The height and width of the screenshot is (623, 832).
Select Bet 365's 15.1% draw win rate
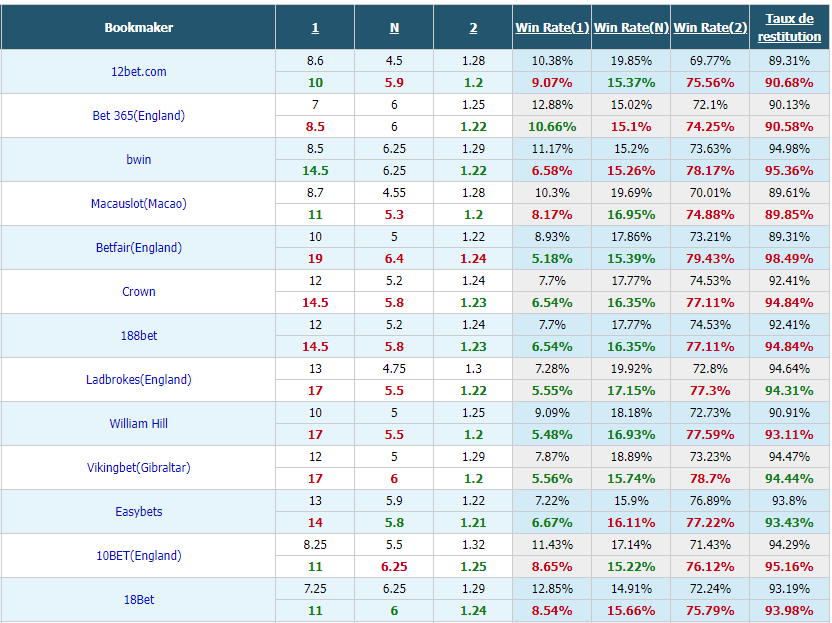tap(631, 127)
